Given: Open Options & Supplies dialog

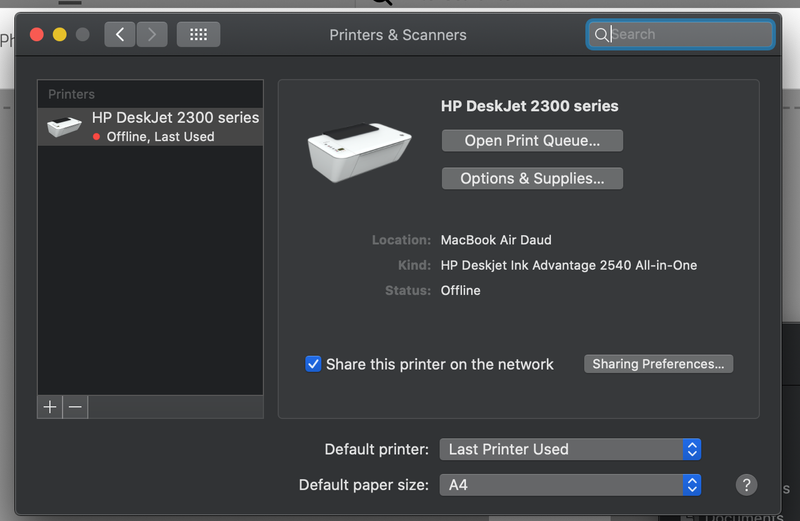Looking at the screenshot, I should point(532,178).
